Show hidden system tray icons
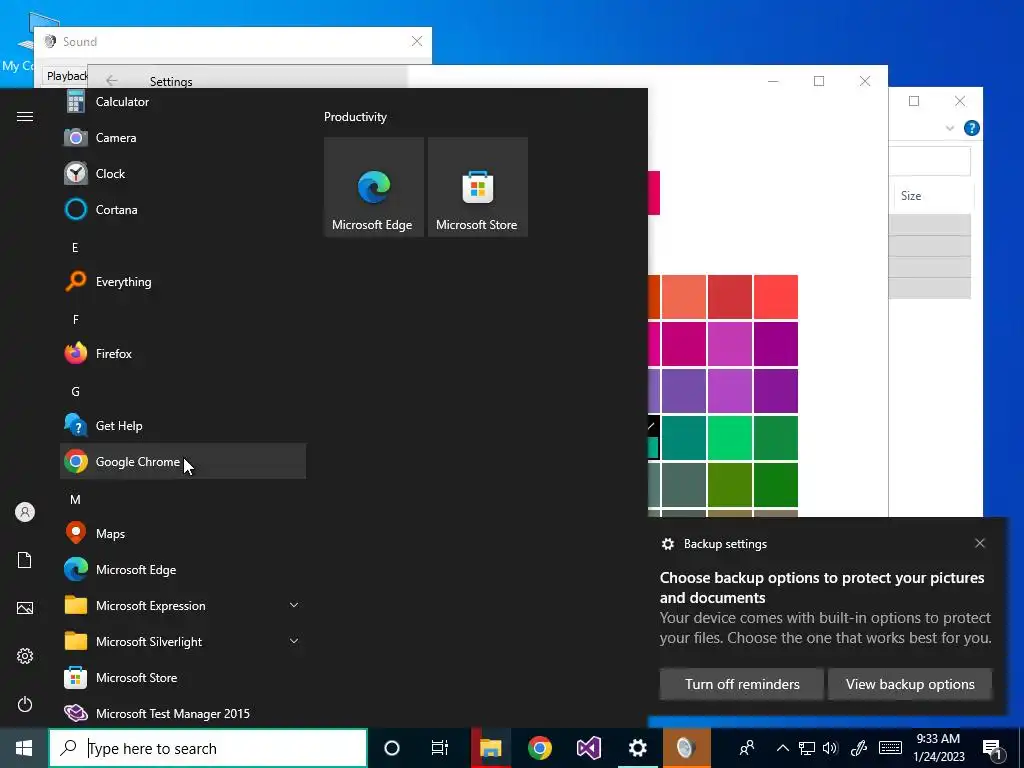This screenshot has height=768, width=1024. (782, 748)
